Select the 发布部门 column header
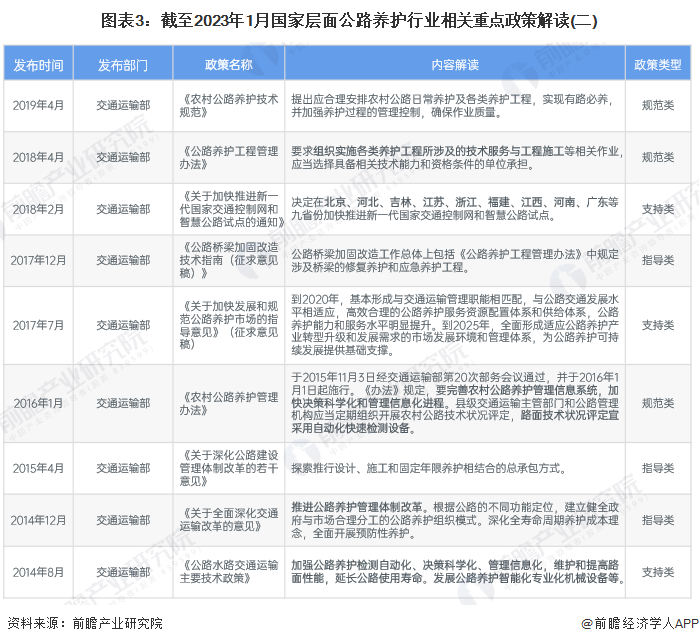Image resolution: width=699 pixels, height=644 pixels. coord(123,64)
